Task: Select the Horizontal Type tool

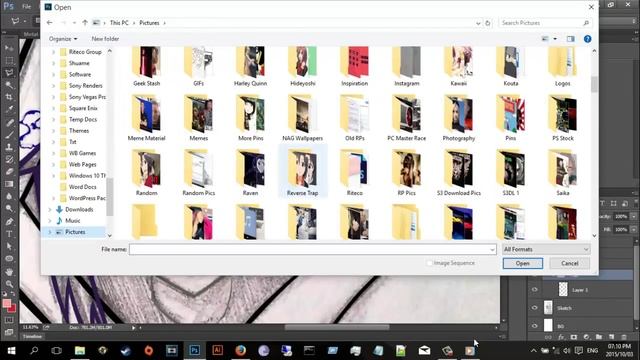Action: click(9, 234)
